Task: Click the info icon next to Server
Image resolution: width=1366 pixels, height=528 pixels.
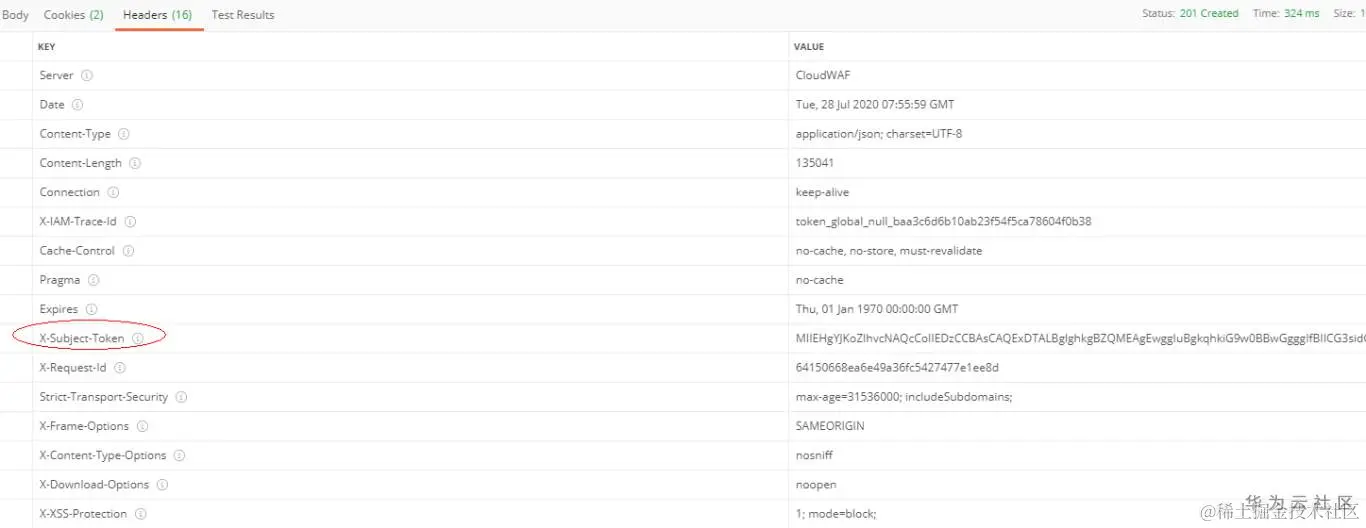Action: (x=87, y=75)
